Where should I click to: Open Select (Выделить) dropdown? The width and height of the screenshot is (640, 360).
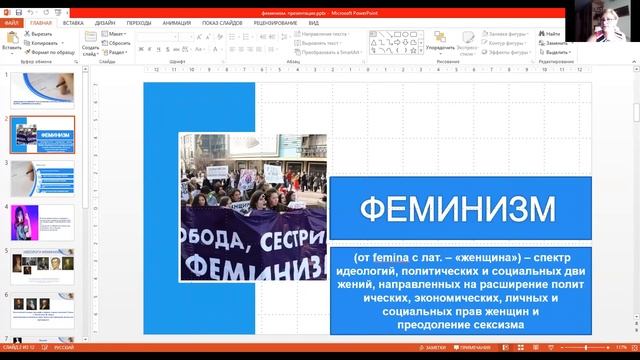555,52
